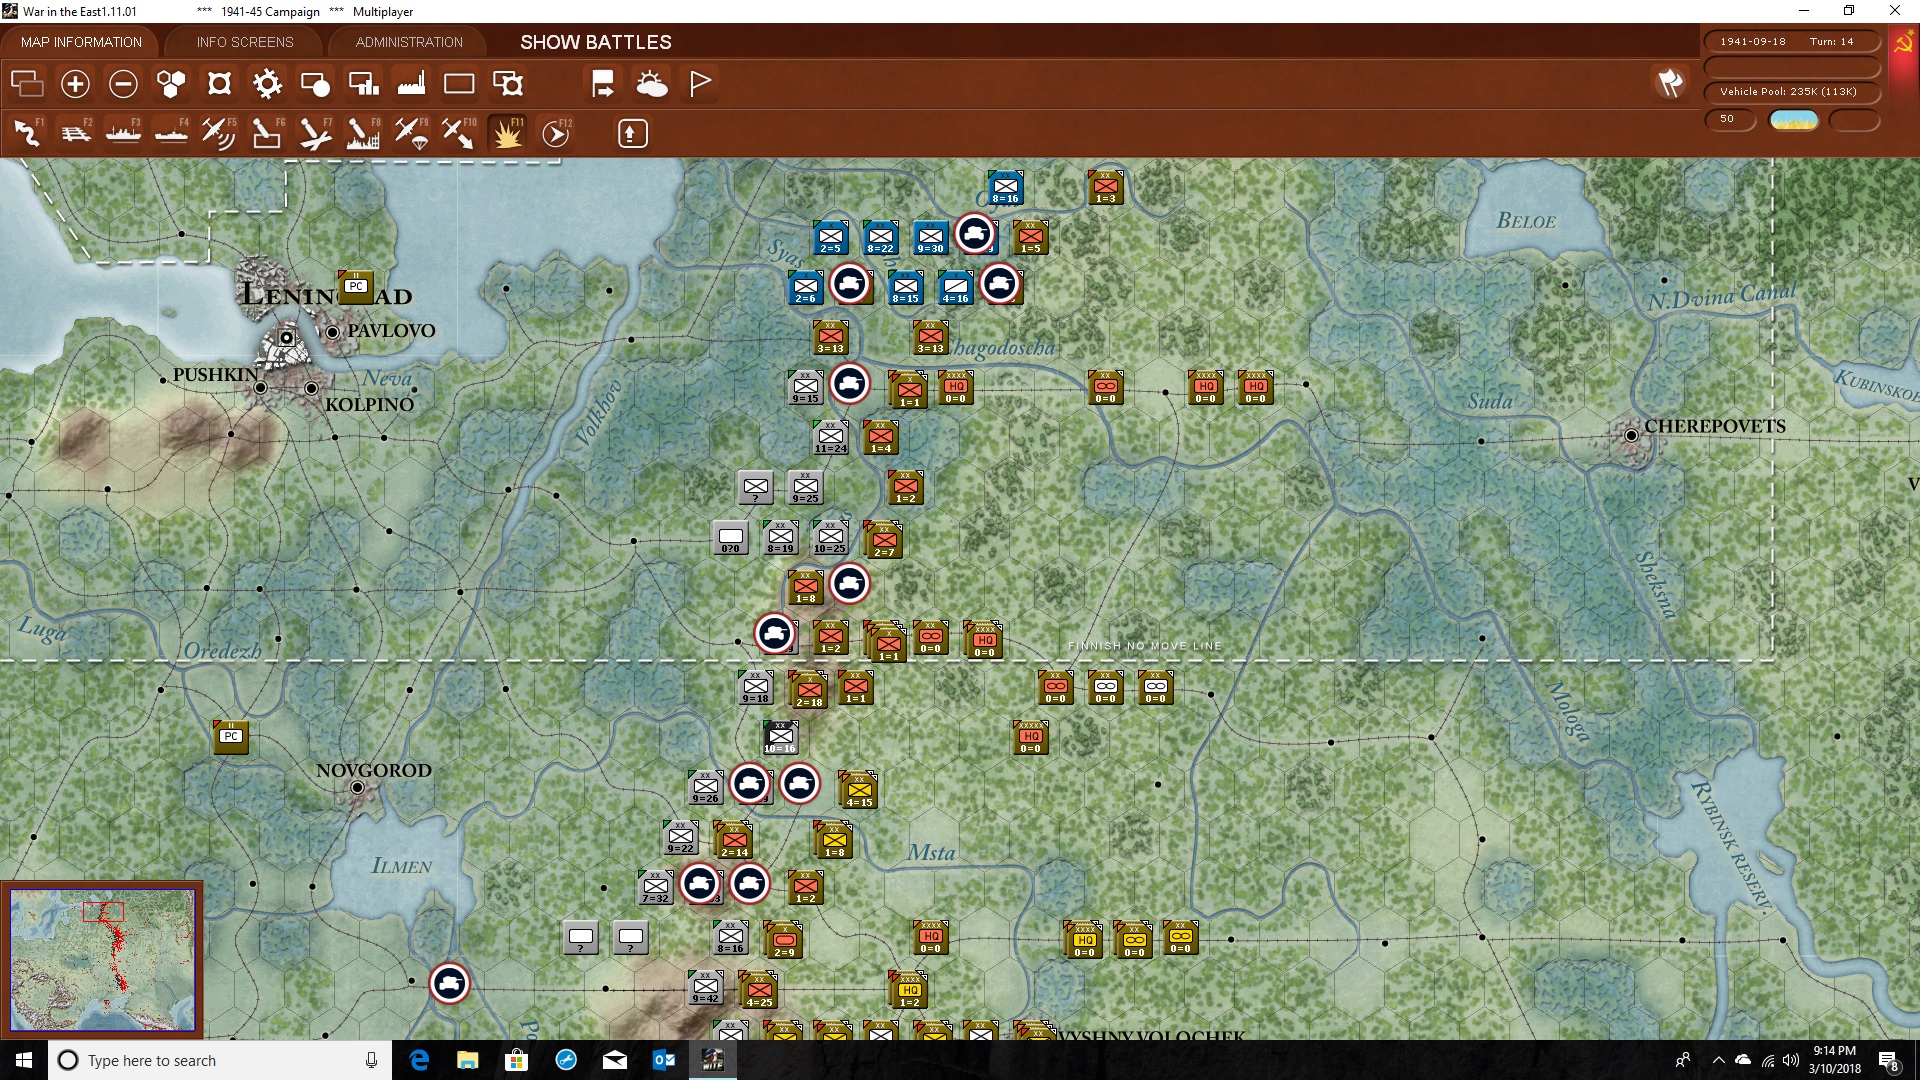Select F4 amphibious transport mode icon

pyautogui.click(x=172, y=133)
